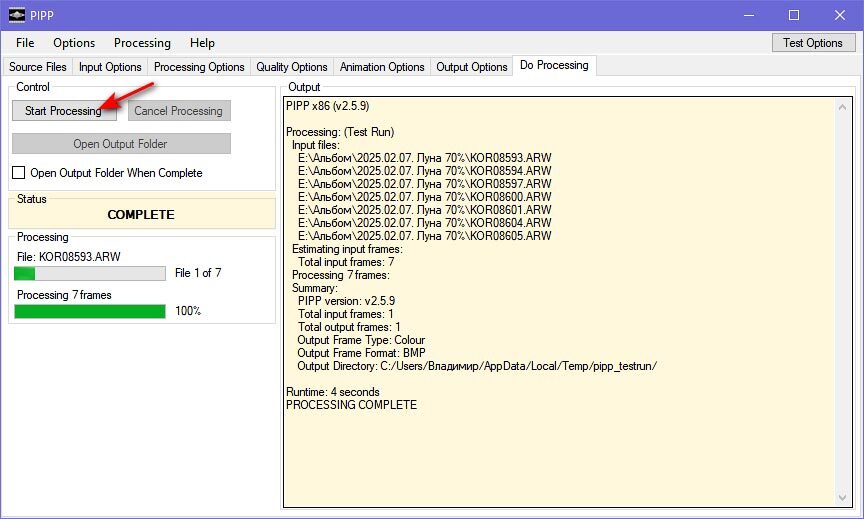Switch to the Quality Options tab
The height and width of the screenshot is (519, 864).
click(291, 67)
